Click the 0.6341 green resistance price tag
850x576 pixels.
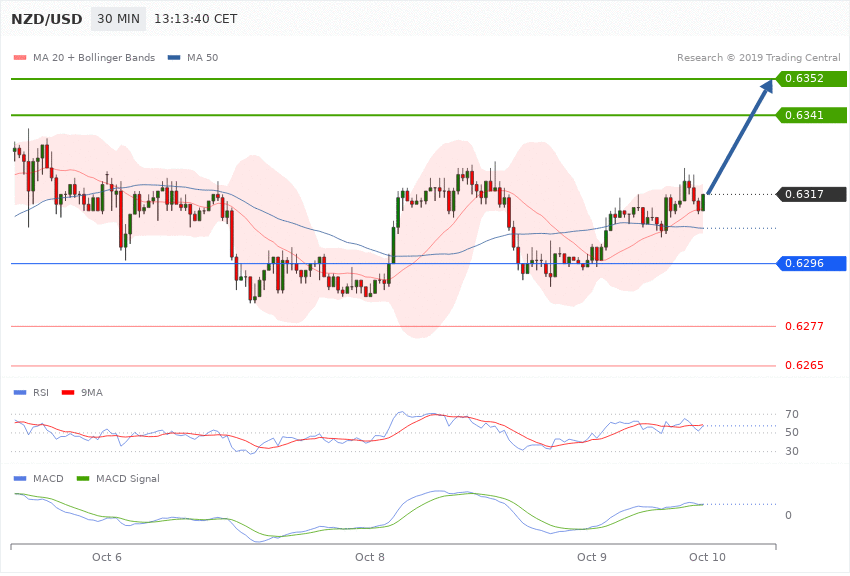[x=811, y=115]
